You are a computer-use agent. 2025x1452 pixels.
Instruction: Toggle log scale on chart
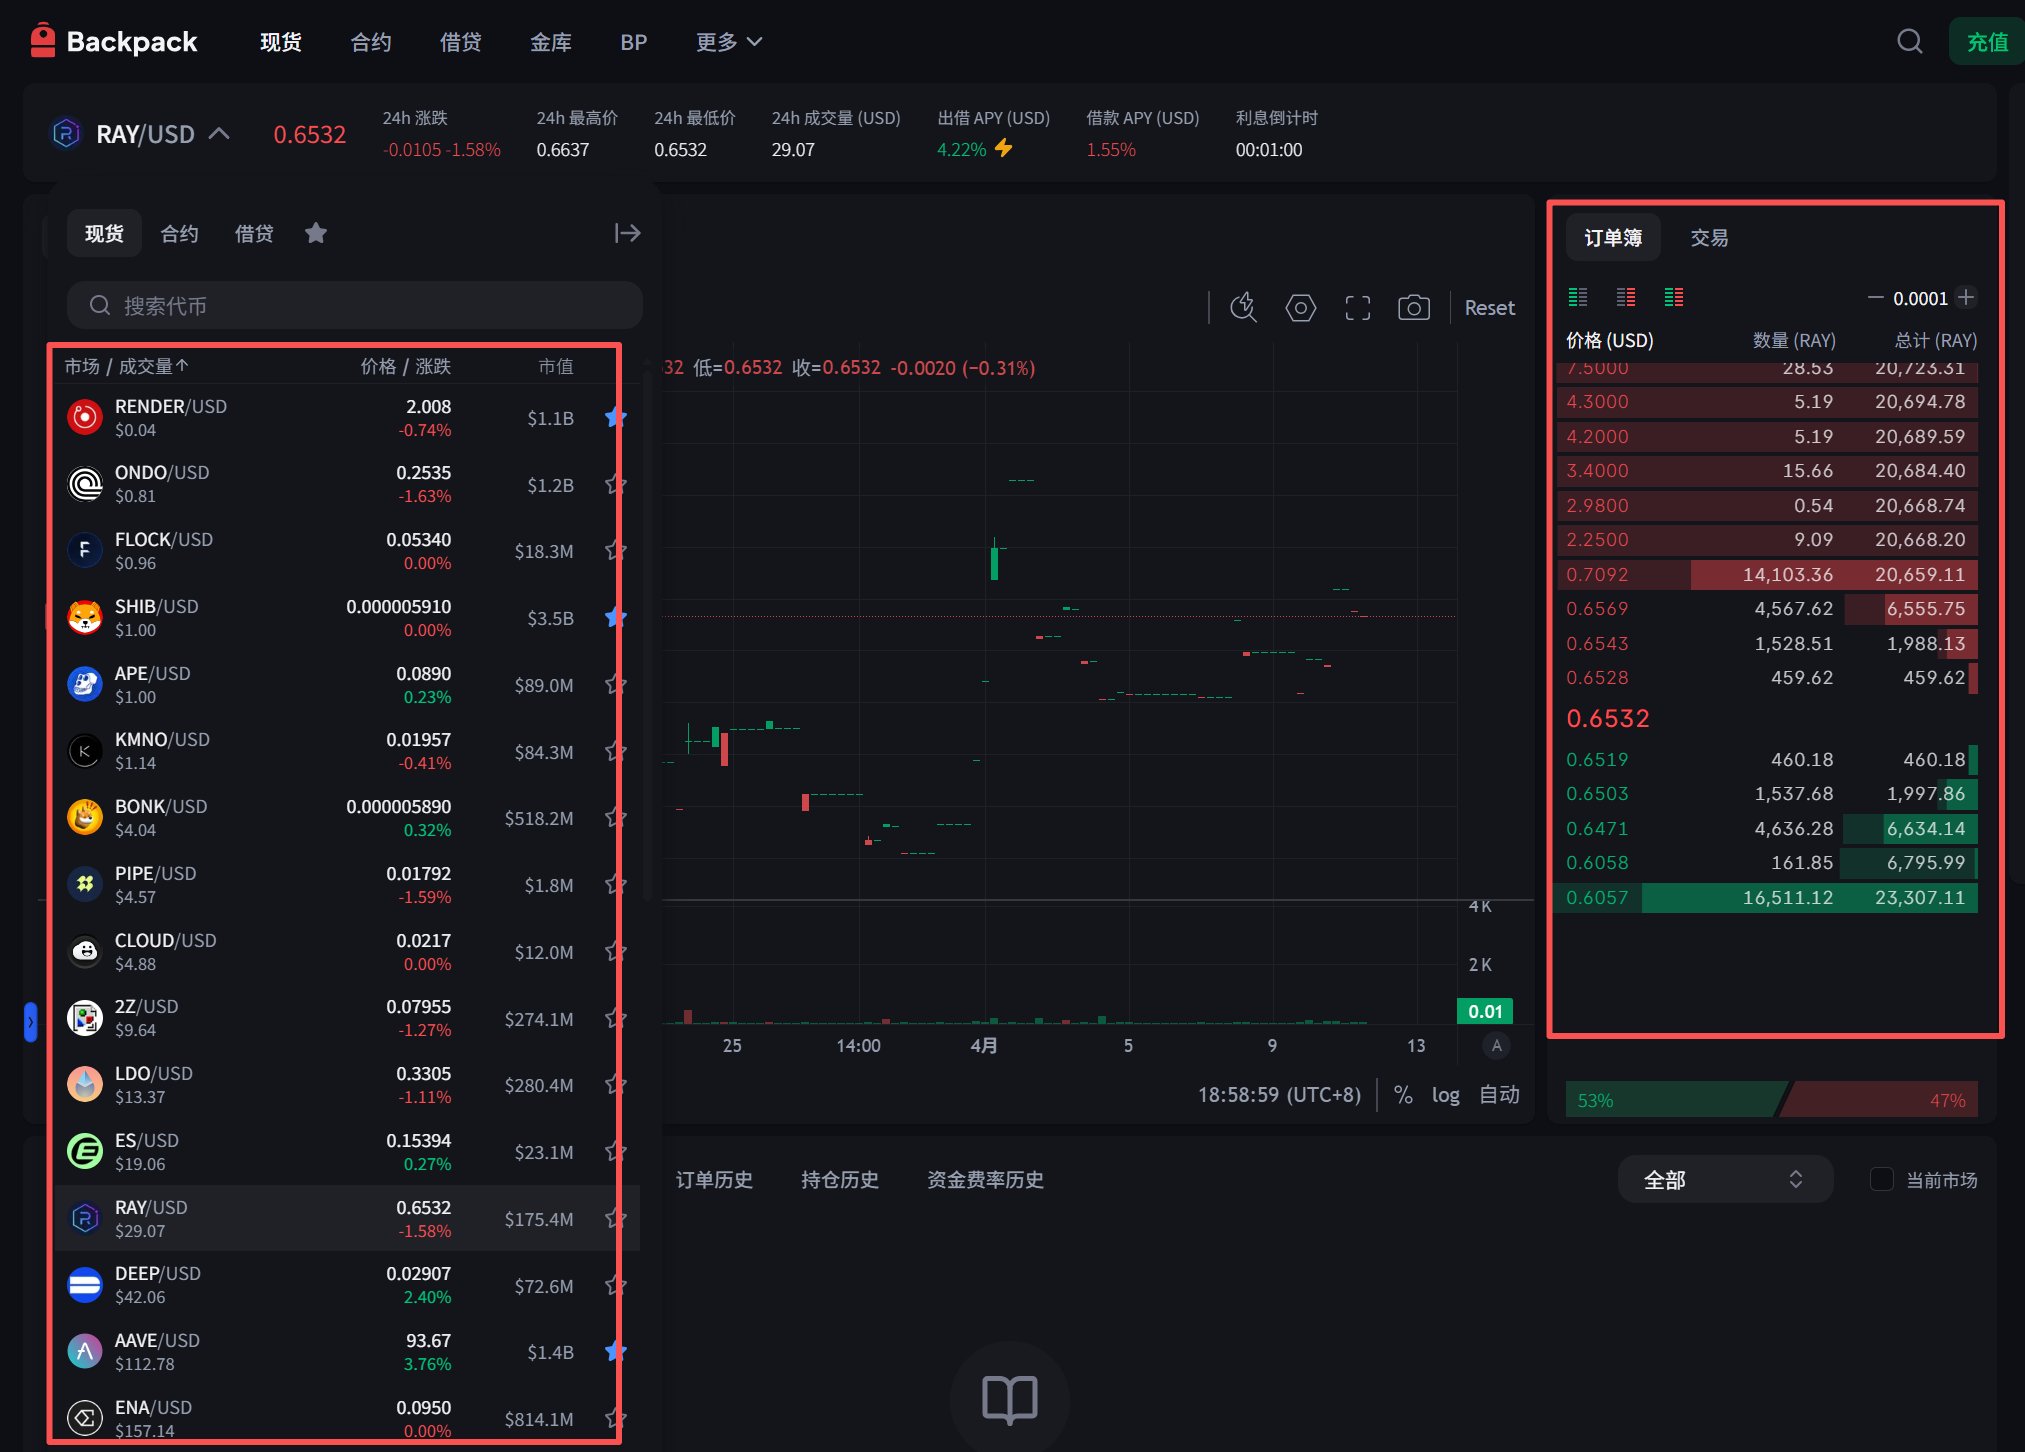pyautogui.click(x=1445, y=1095)
